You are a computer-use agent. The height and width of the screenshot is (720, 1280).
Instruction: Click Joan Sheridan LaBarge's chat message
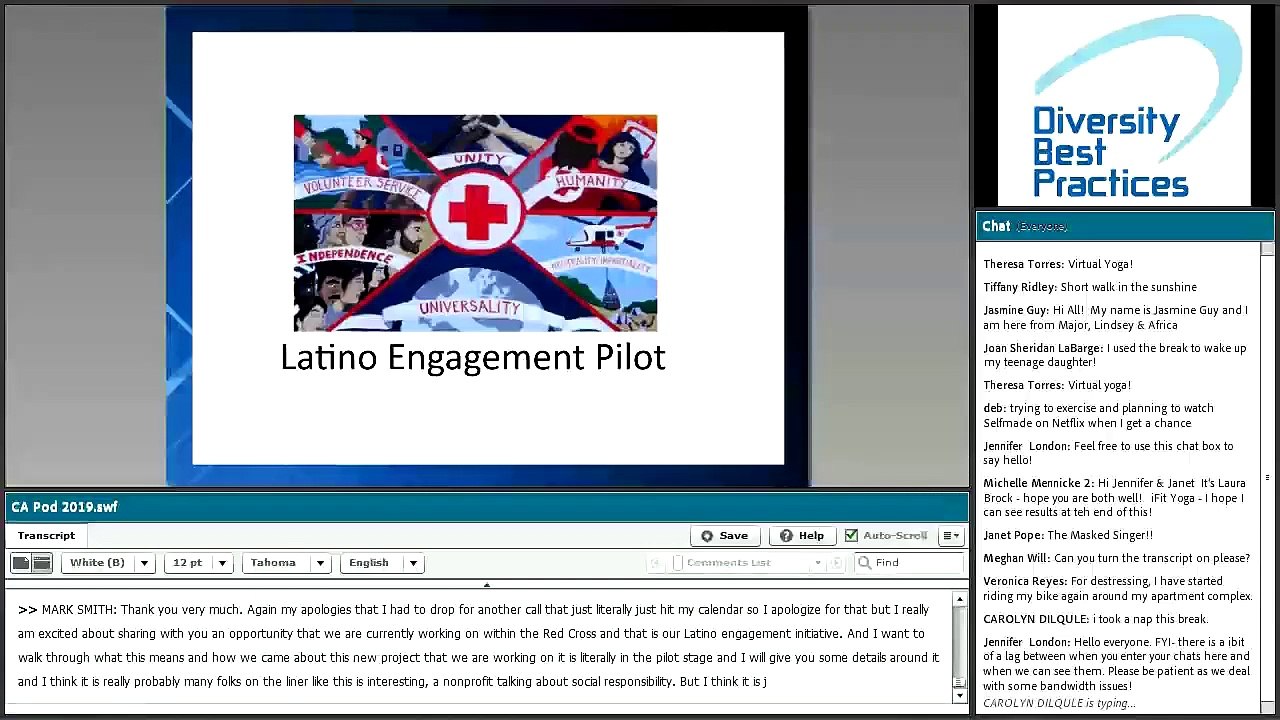[1115, 355]
